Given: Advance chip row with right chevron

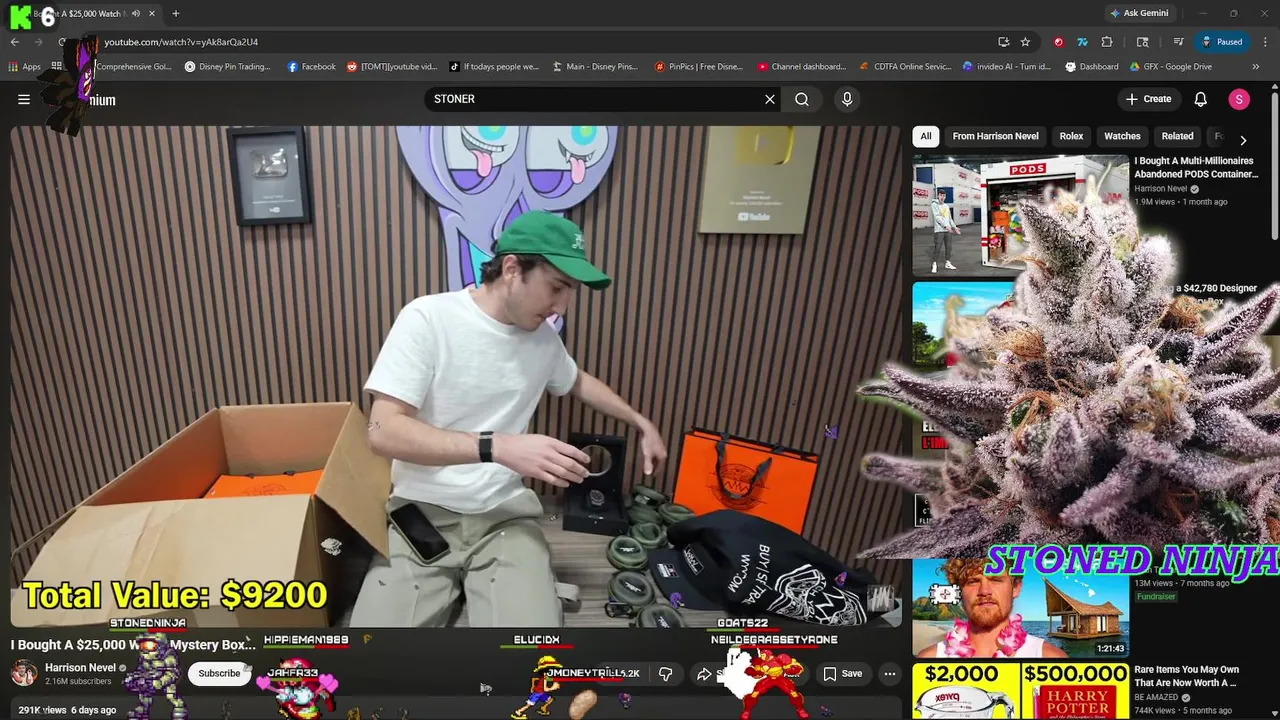Looking at the screenshot, I should [x=1243, y=140].
